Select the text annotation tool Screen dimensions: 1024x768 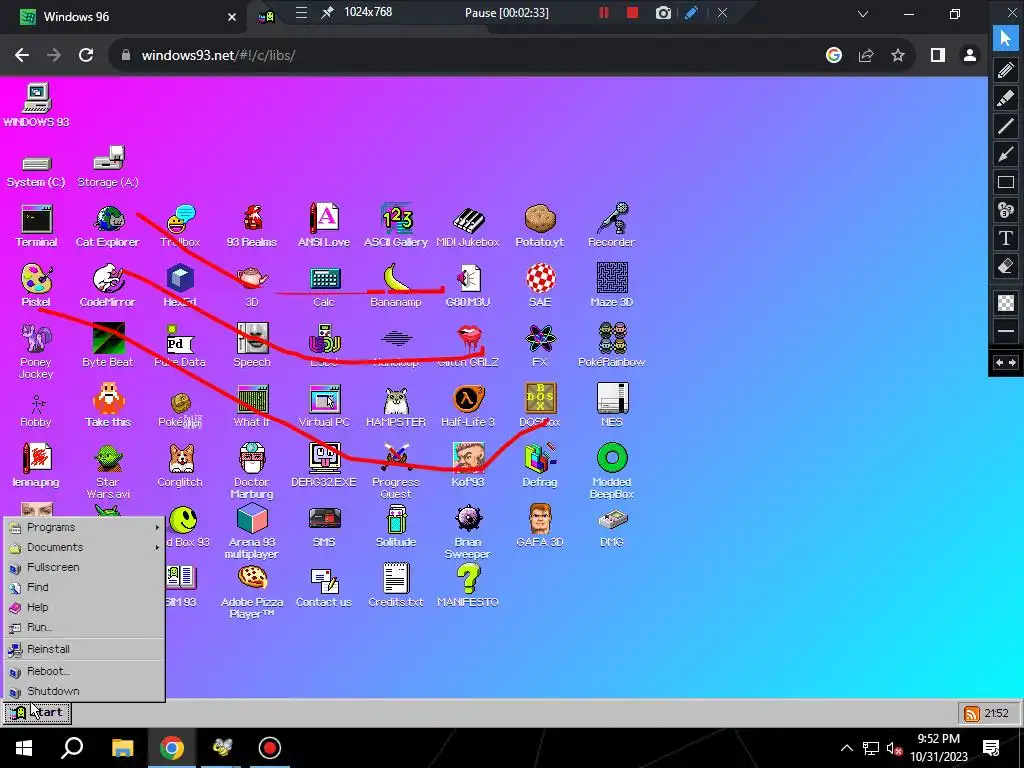point(1006,238)
